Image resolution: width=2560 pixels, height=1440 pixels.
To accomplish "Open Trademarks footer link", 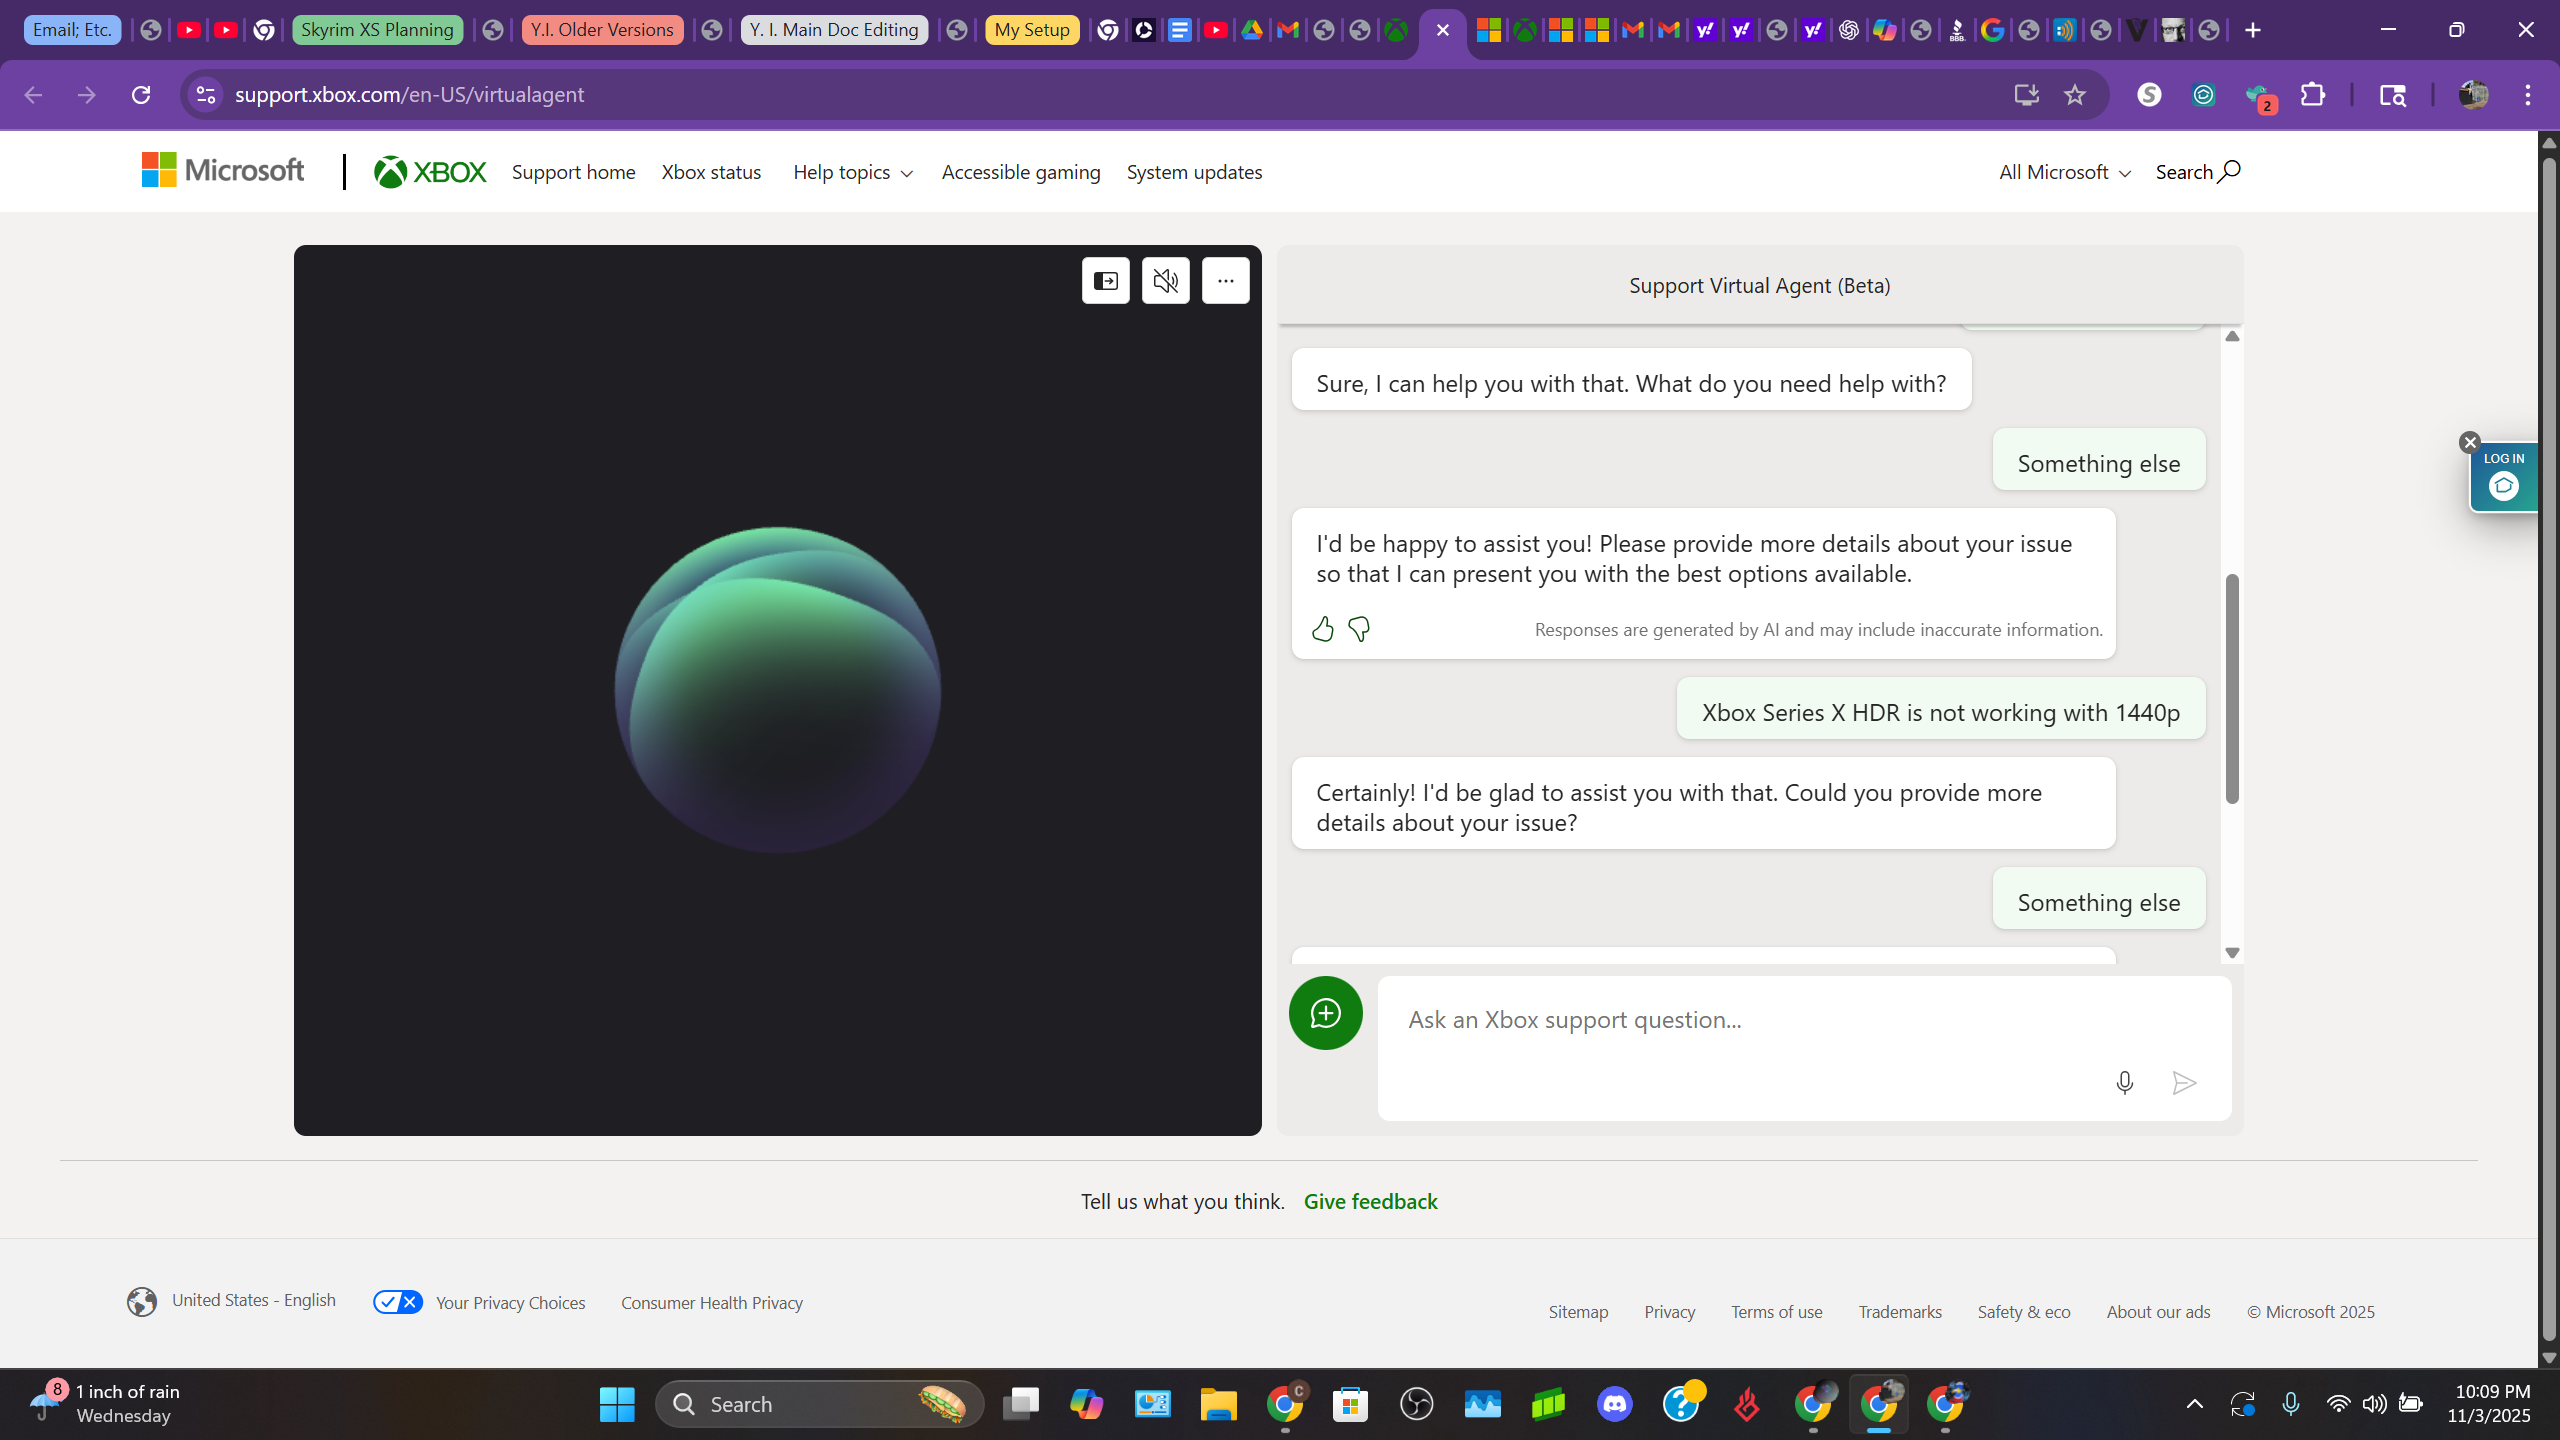I will (x=1900, y=1312).
